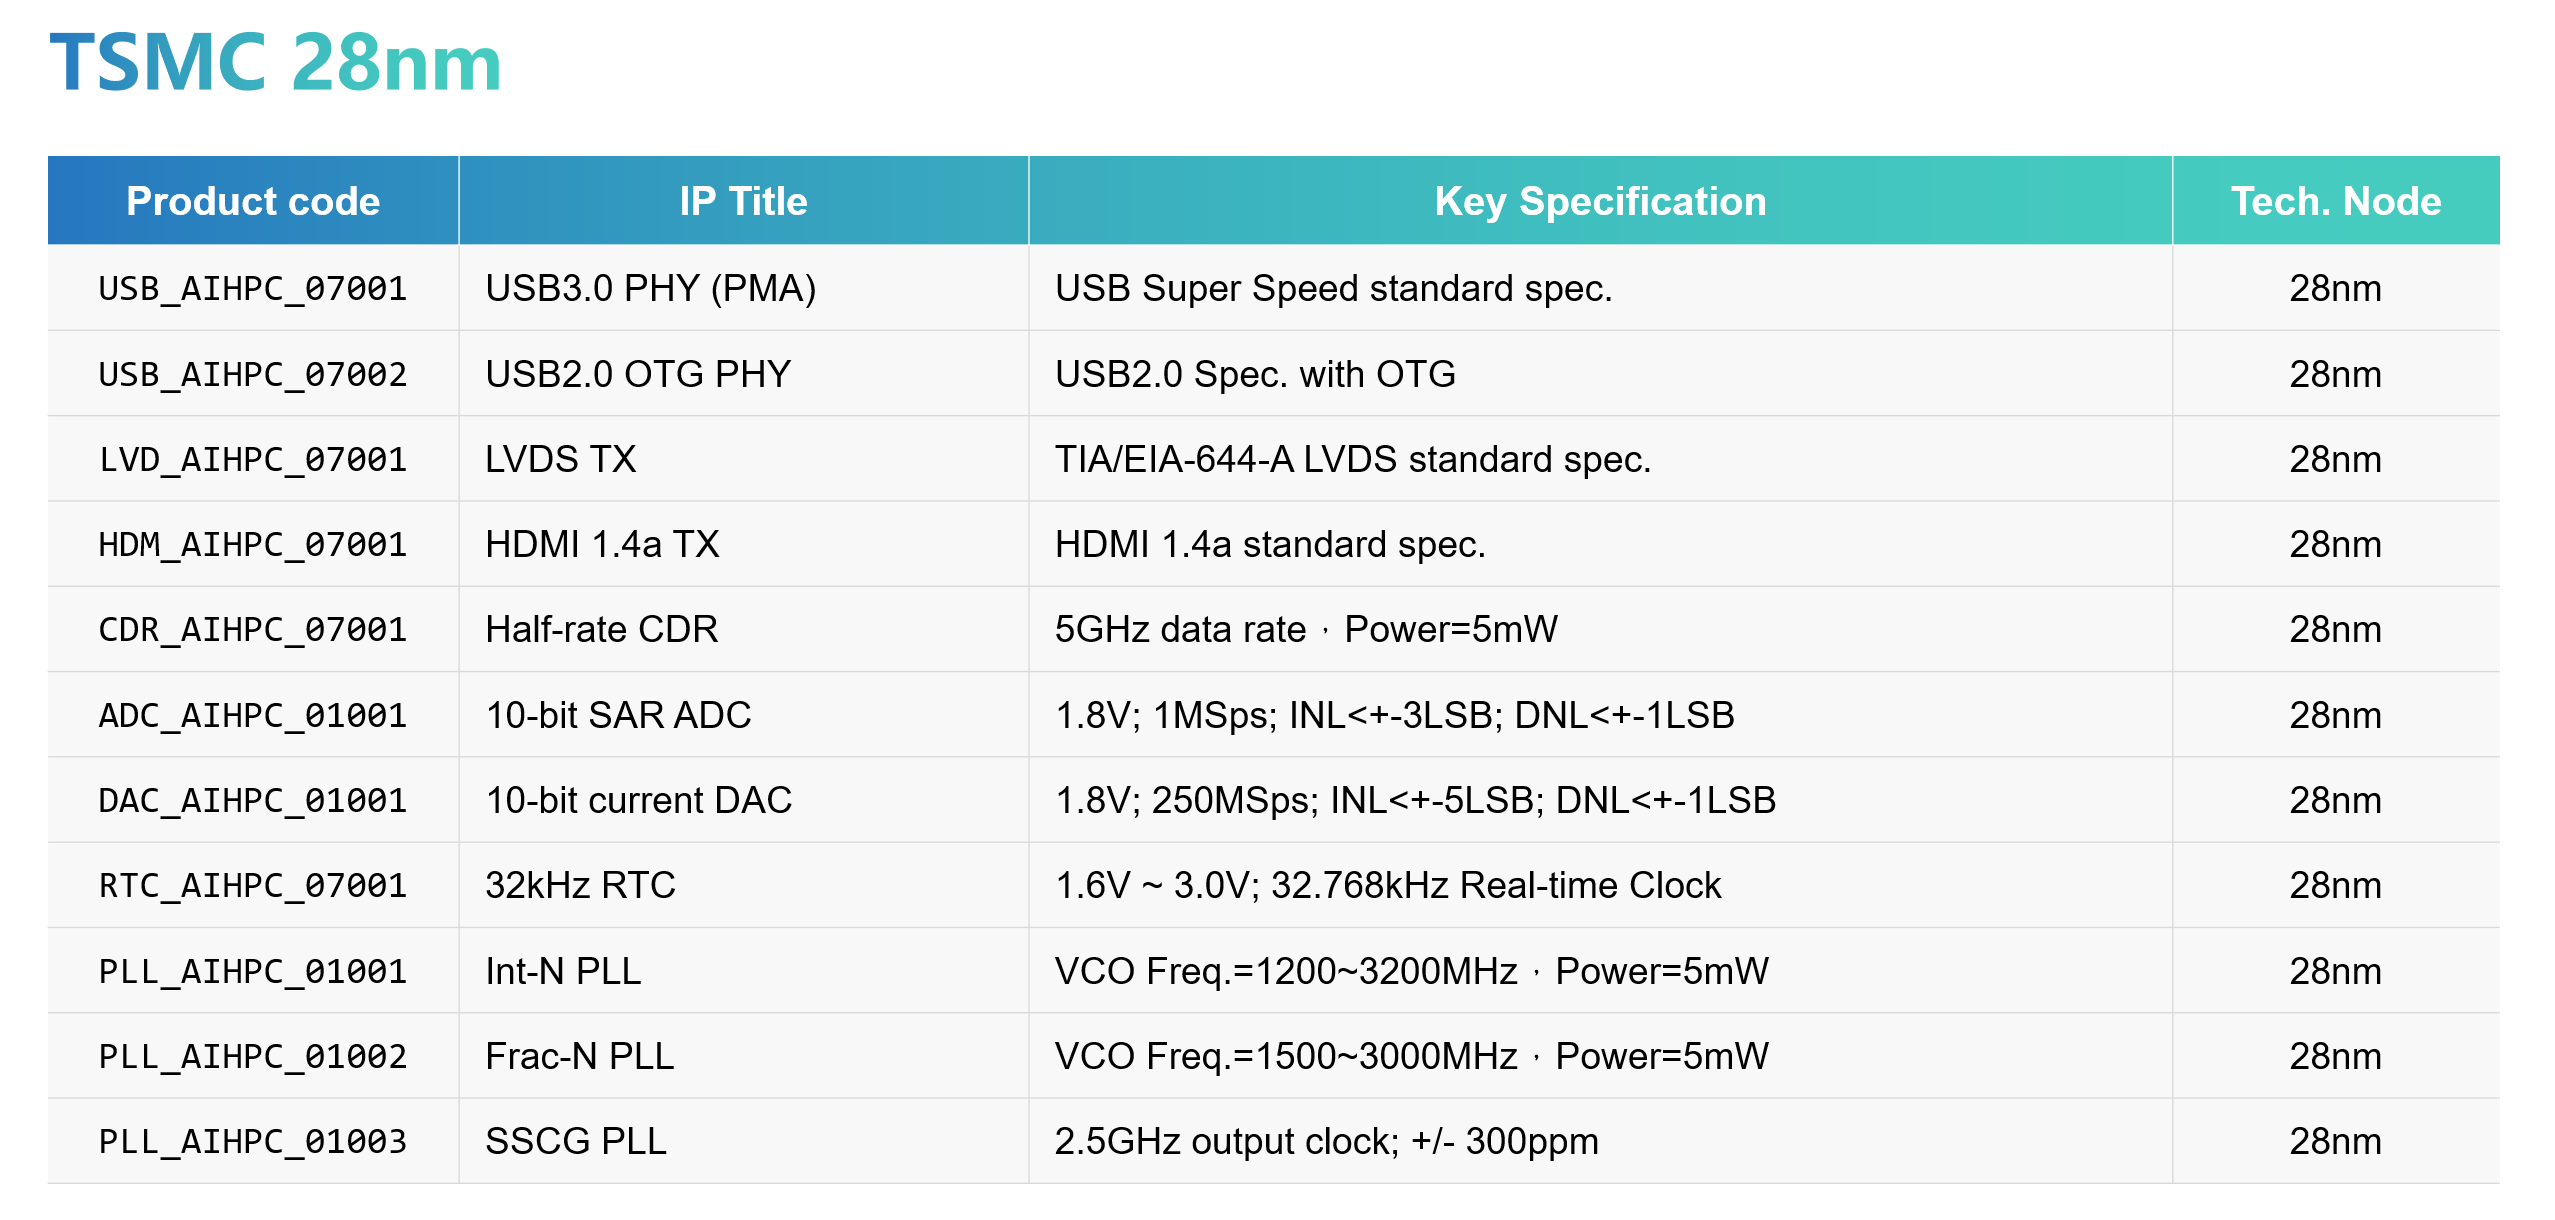The width and height of the screenshot is (2555, 1220).
Task: Select the USB2.0 OTG PHY title cell
Action: point(637,374)
